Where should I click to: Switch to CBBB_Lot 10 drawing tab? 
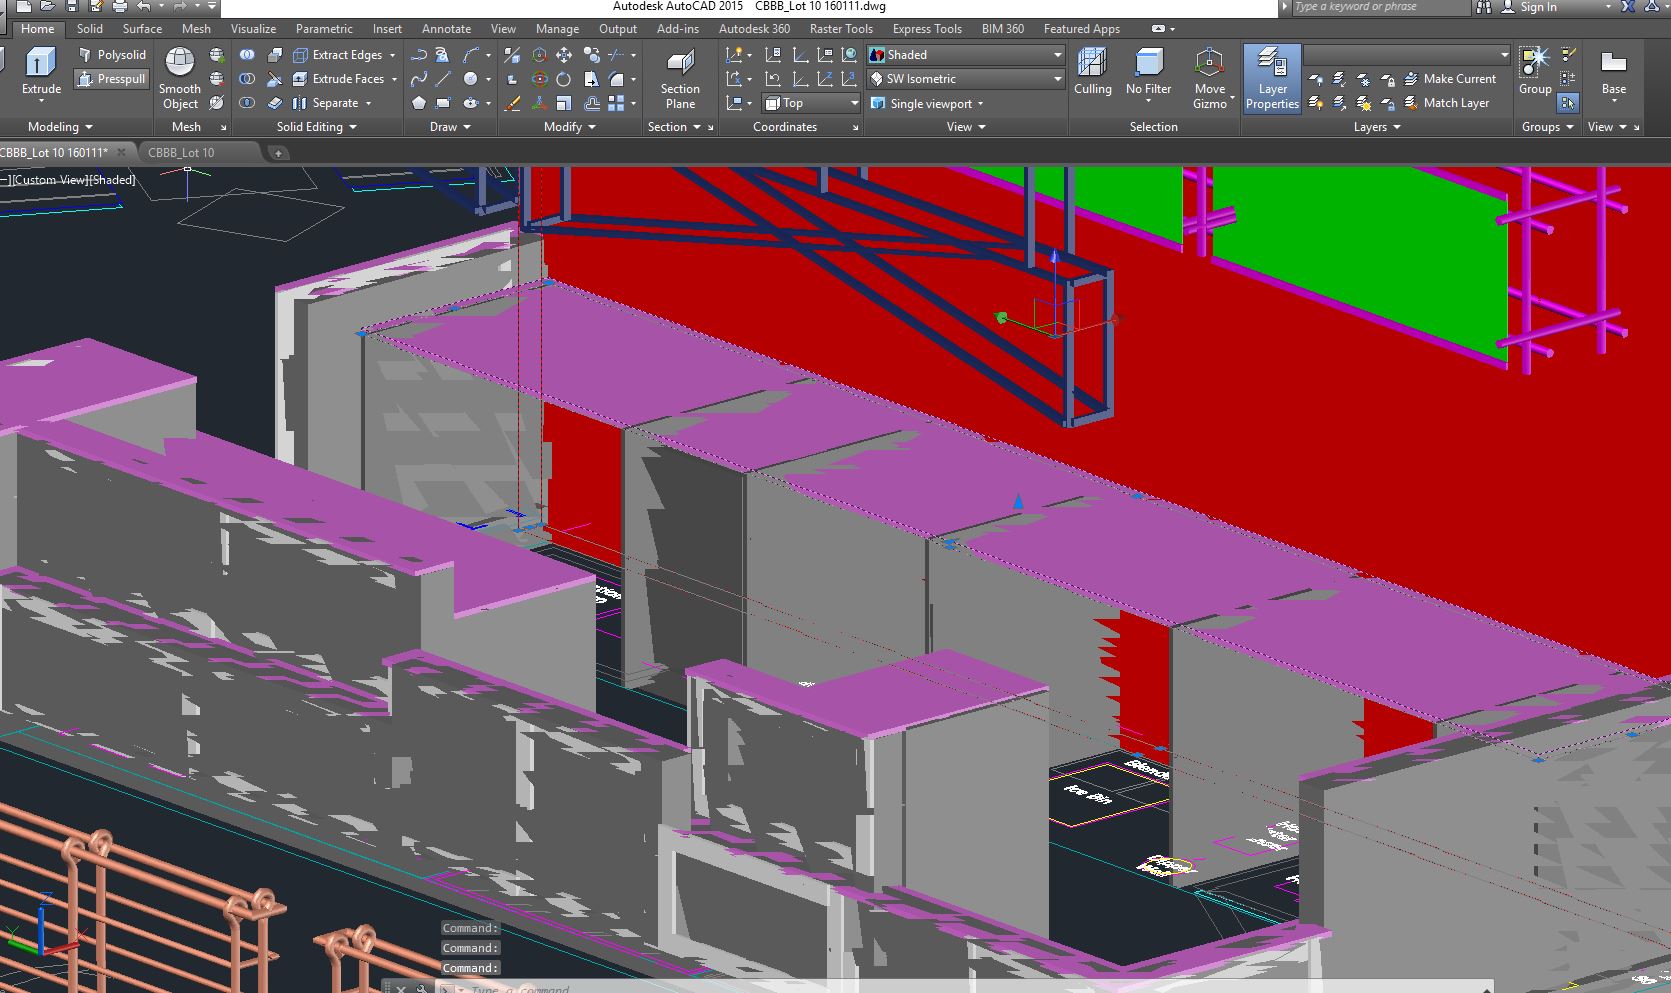click(181, 152)
